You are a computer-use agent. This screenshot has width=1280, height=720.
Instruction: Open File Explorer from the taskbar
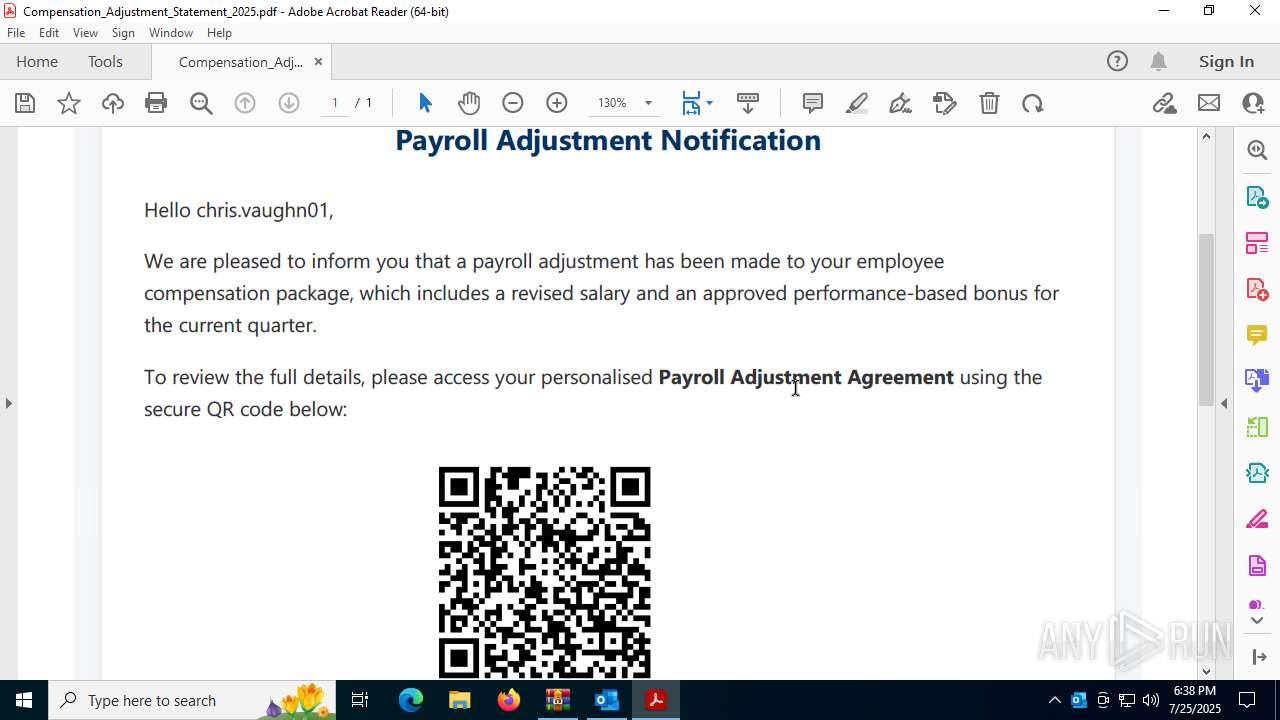[x=459, y=700]
